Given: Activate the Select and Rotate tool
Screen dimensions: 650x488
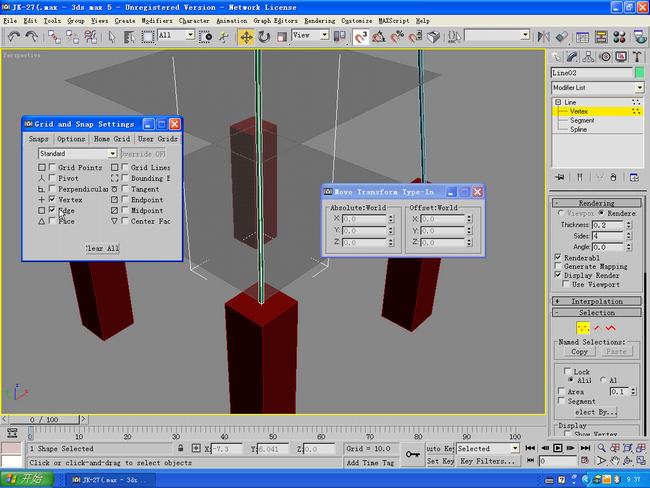Looking at the screenshot, I should (264, 37).
